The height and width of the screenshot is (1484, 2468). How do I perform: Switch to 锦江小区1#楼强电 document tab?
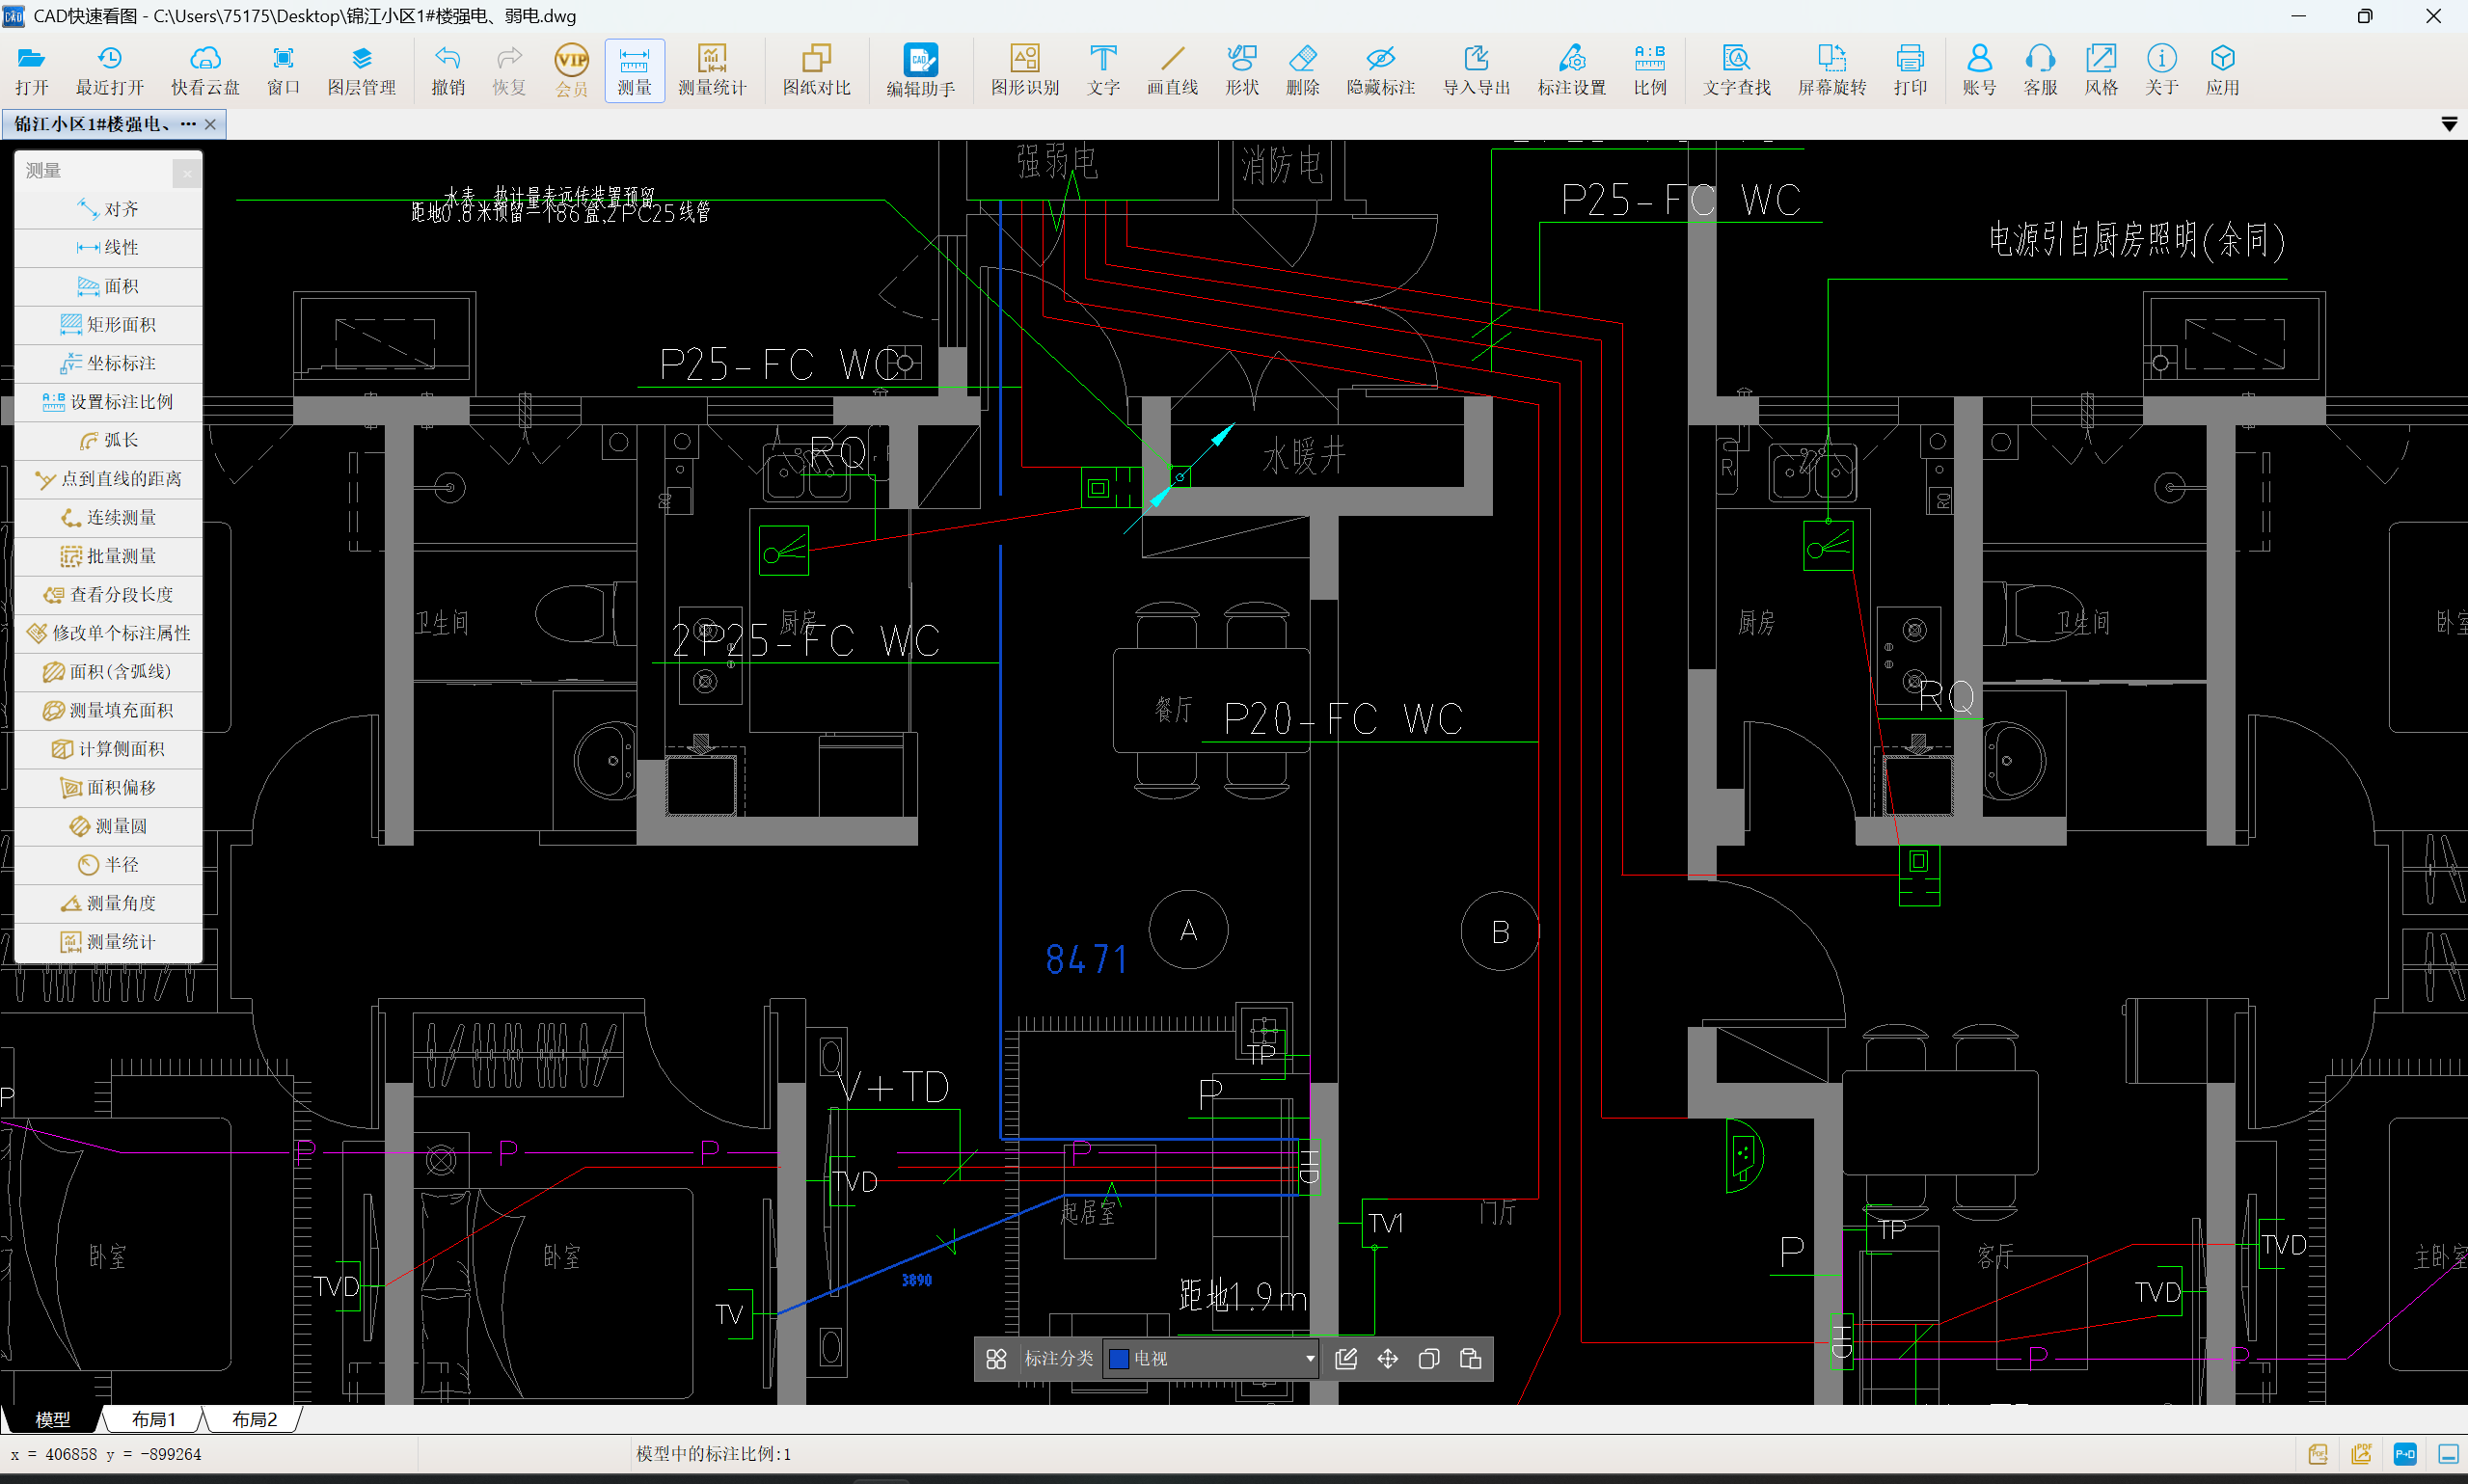pos(103,124)
